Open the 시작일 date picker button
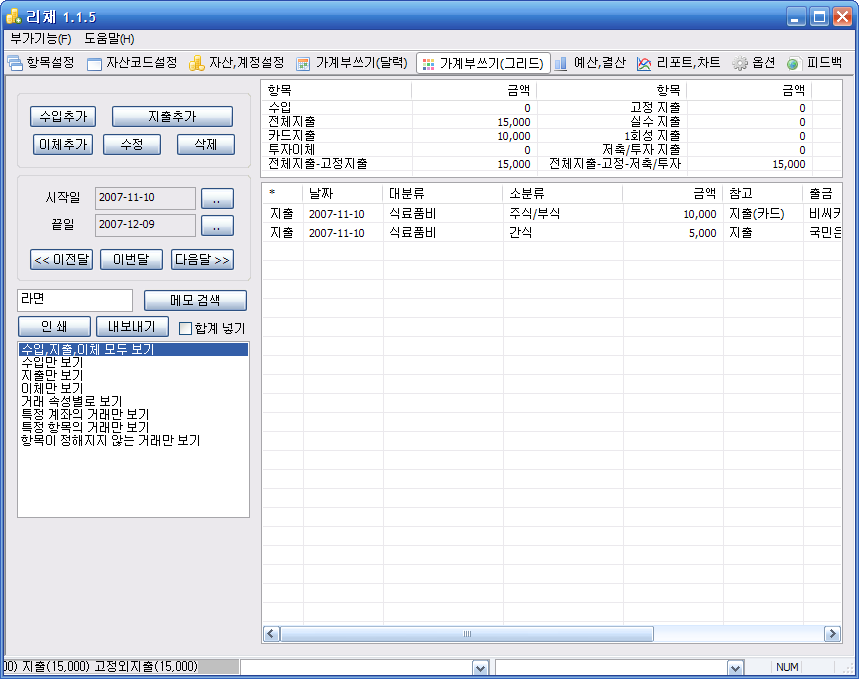 (217, 197)
